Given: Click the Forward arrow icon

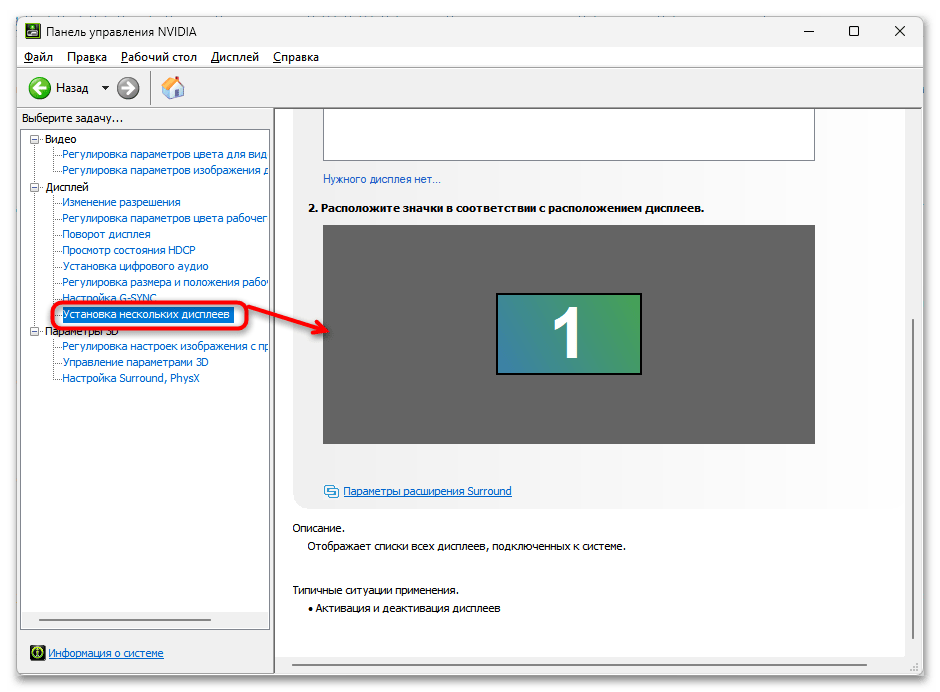Looking at the screenshot, I should point(128,88).
